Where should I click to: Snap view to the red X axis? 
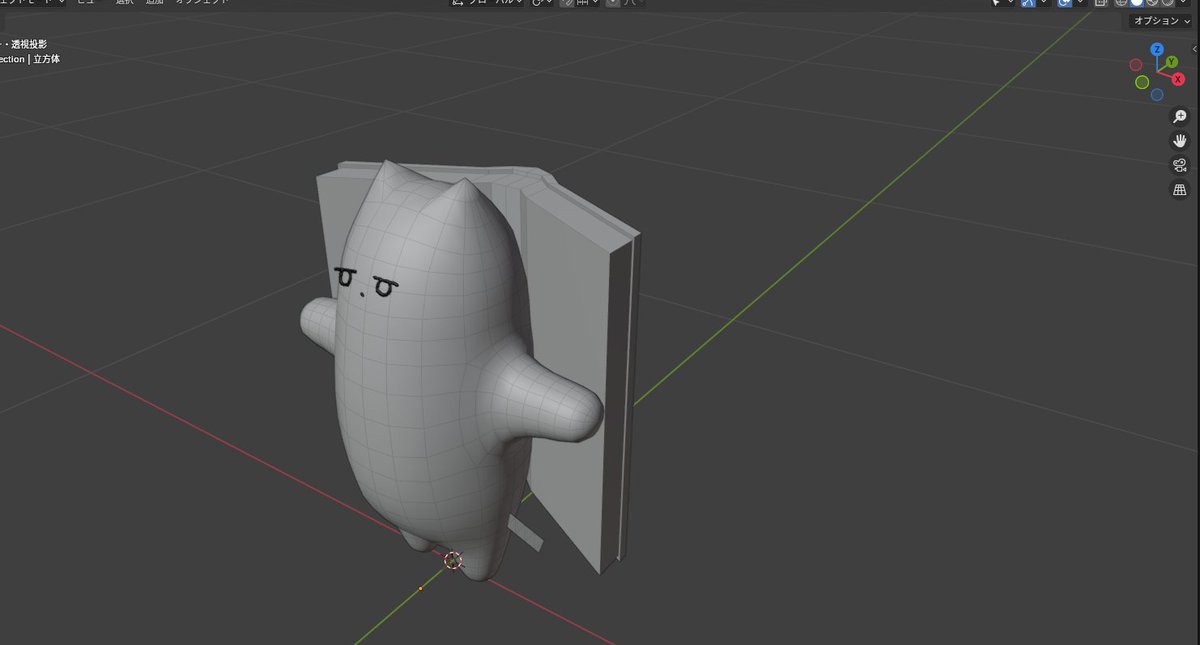pos(1178,79)
